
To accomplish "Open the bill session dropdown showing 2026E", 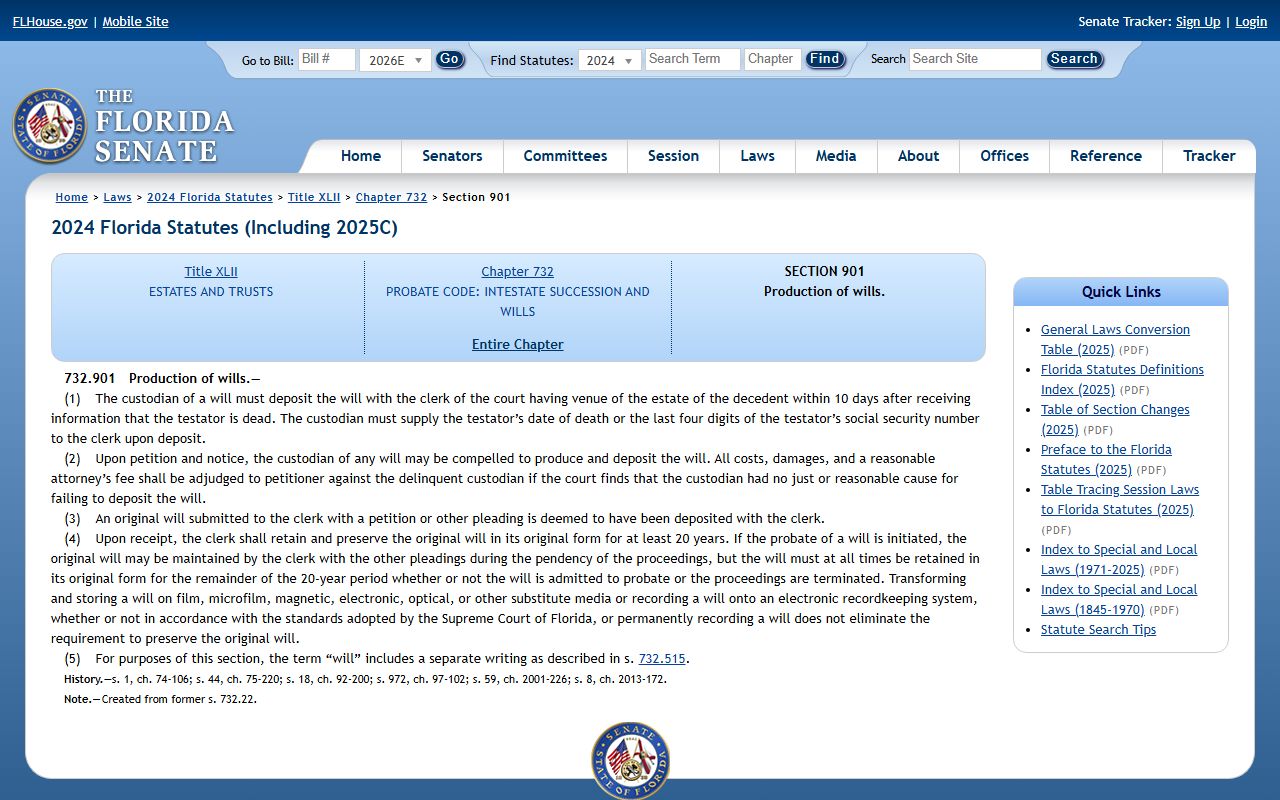I will point(395,60).
